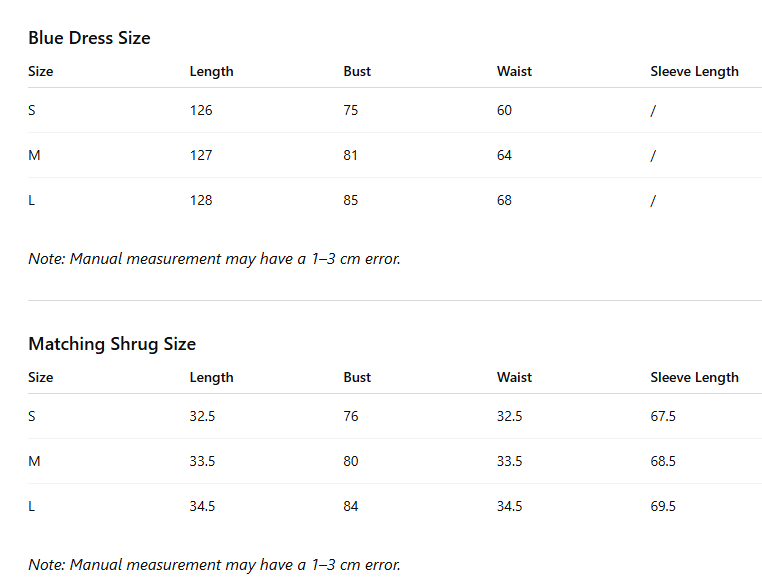Click the 126 length value for dress size S
The image size is (762, 587).
(x=201, y=110)
